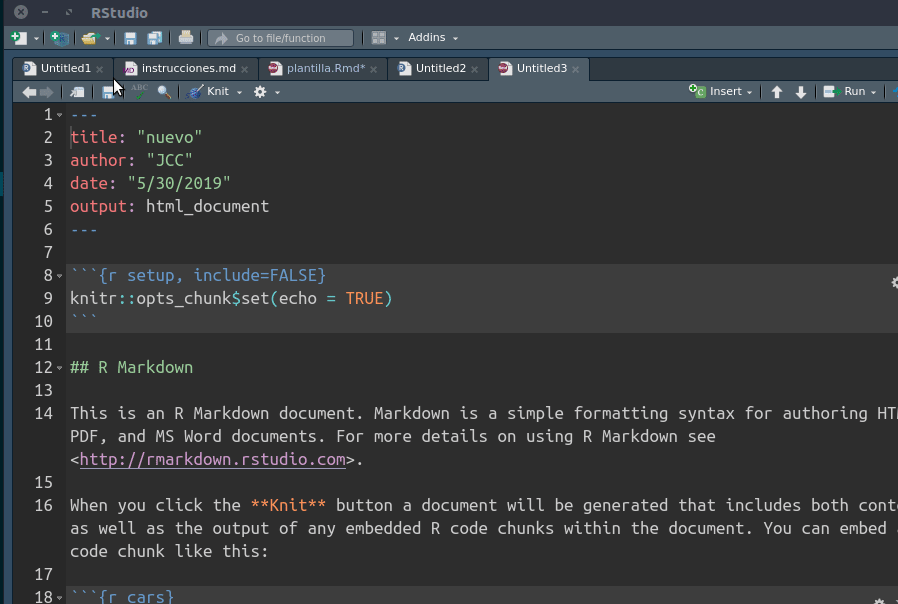Close the Untitled2 tab
Viewport: 898px width, 604px height.
coord(475,69)
